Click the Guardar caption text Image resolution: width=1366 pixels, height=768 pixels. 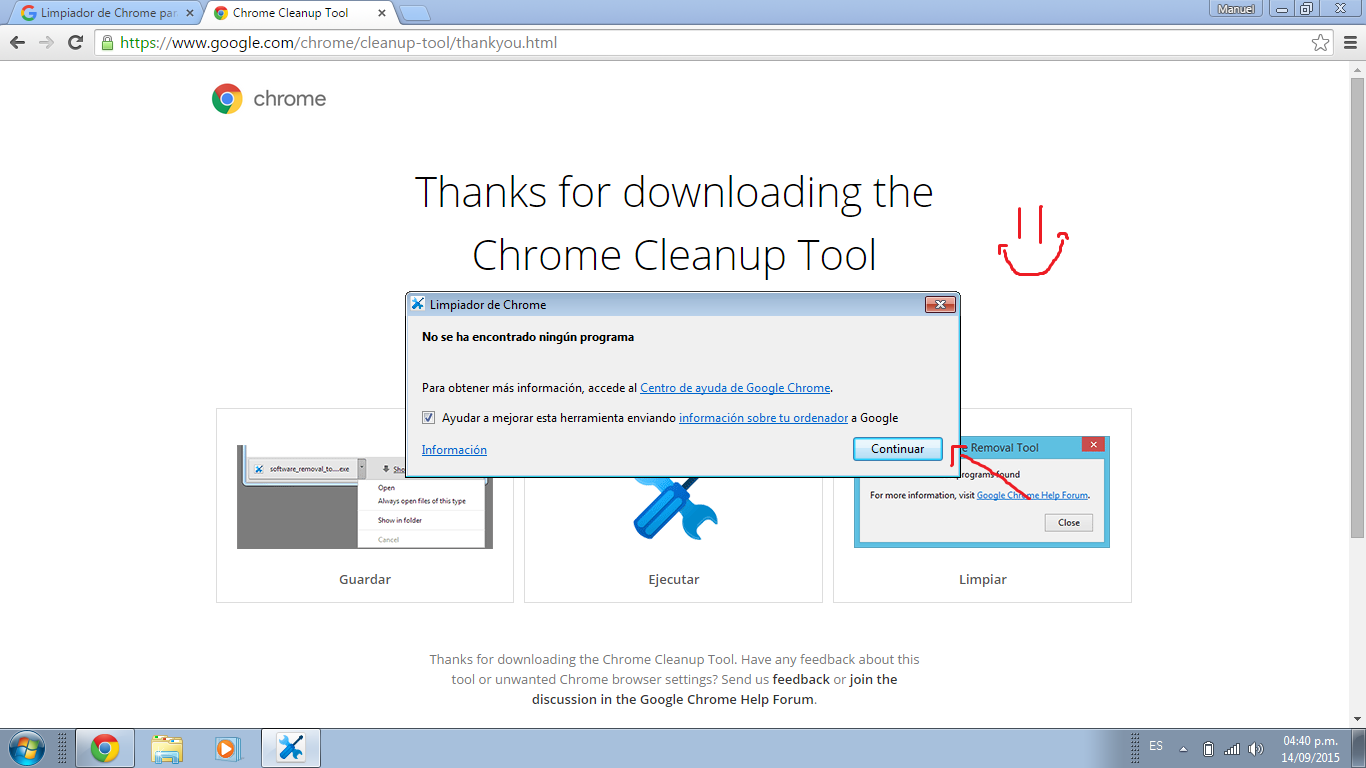click(x=365, y=580)
